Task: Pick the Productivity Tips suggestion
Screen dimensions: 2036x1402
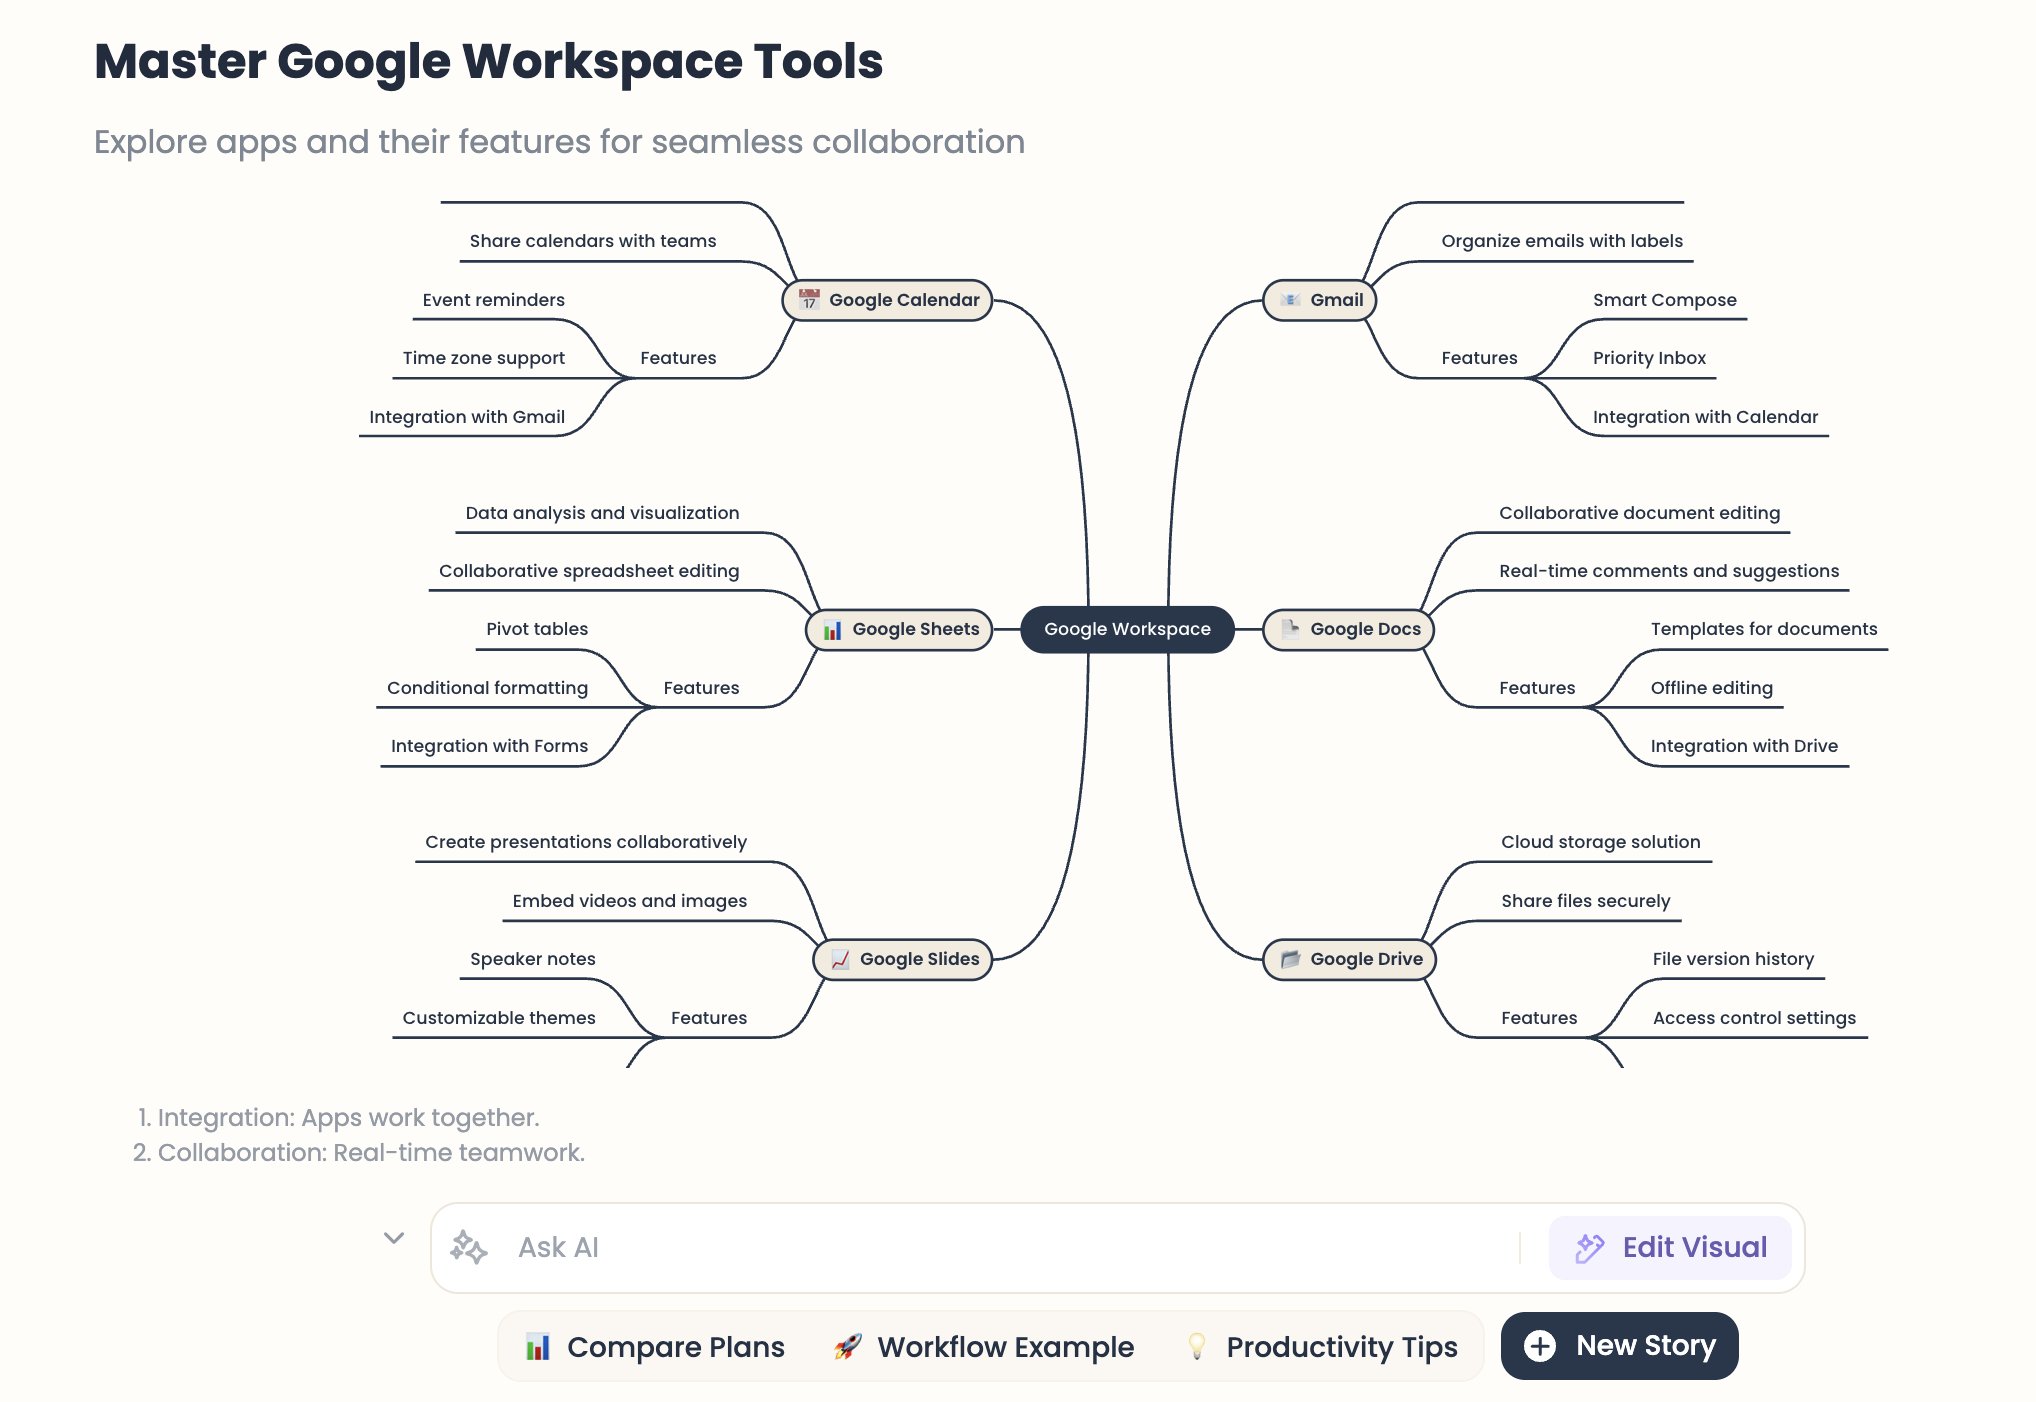Action: point(1321,1347)
